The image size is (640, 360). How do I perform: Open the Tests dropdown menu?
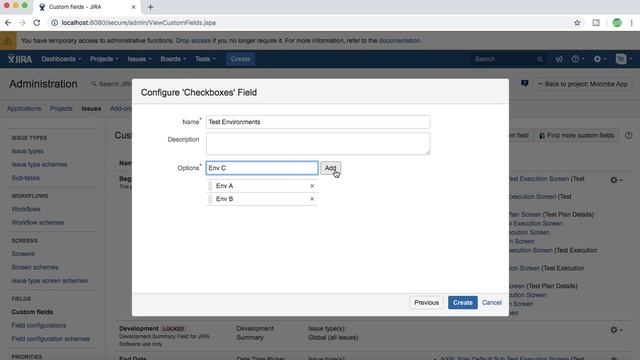click(205, 59)
